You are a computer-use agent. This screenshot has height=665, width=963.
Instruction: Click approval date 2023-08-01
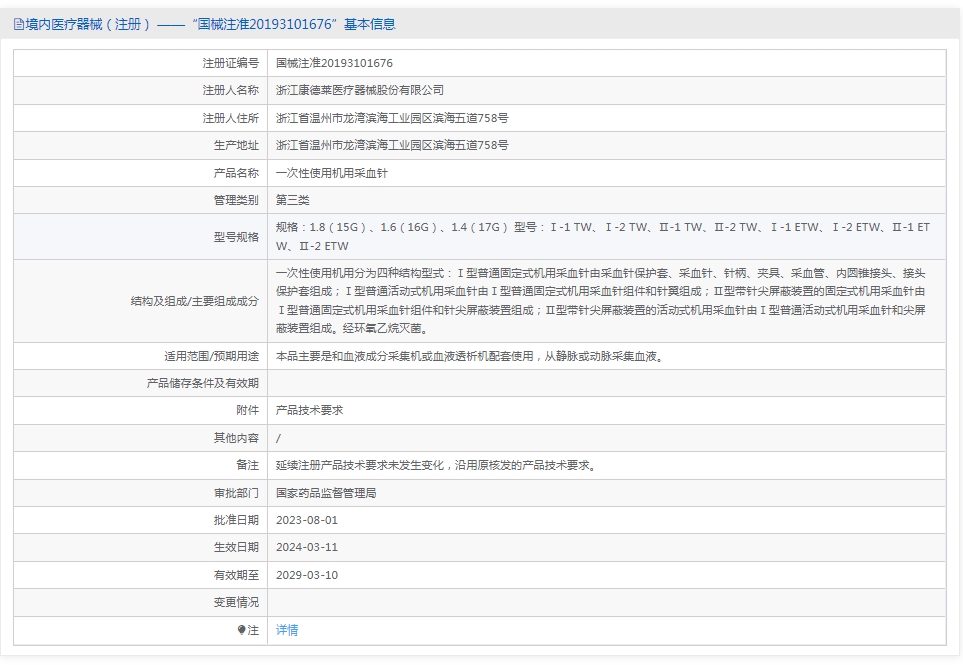tap(307, 520)
